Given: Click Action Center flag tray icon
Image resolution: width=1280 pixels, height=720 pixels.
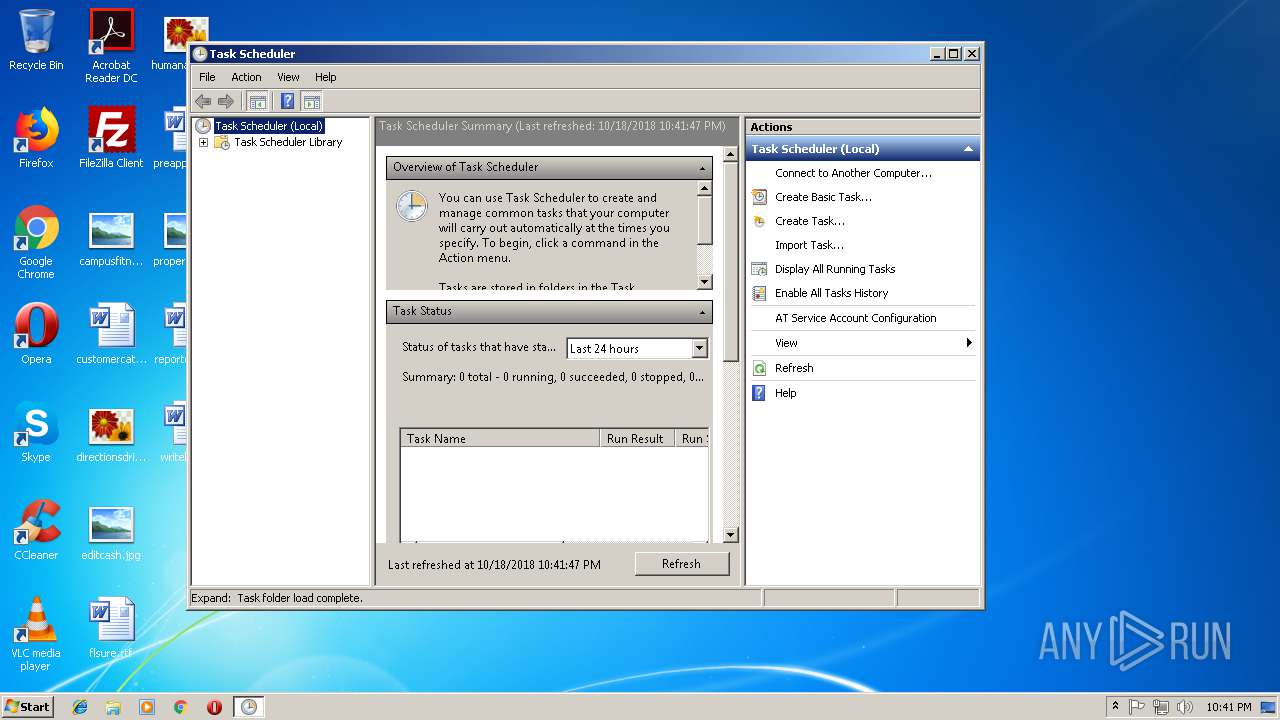Looking at the screenshot, I should click(x=1137, y=707).
